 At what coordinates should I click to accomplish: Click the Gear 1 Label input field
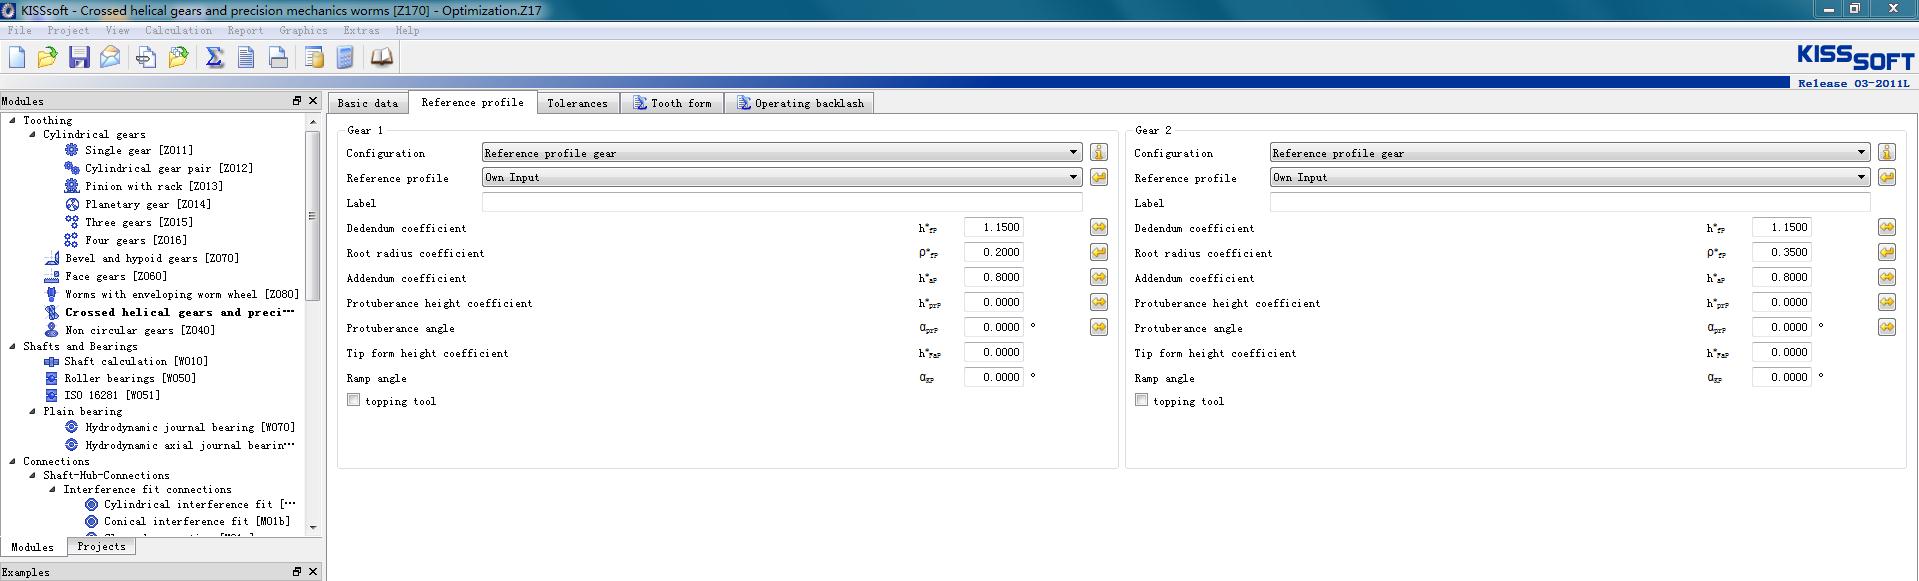(782, 202)
